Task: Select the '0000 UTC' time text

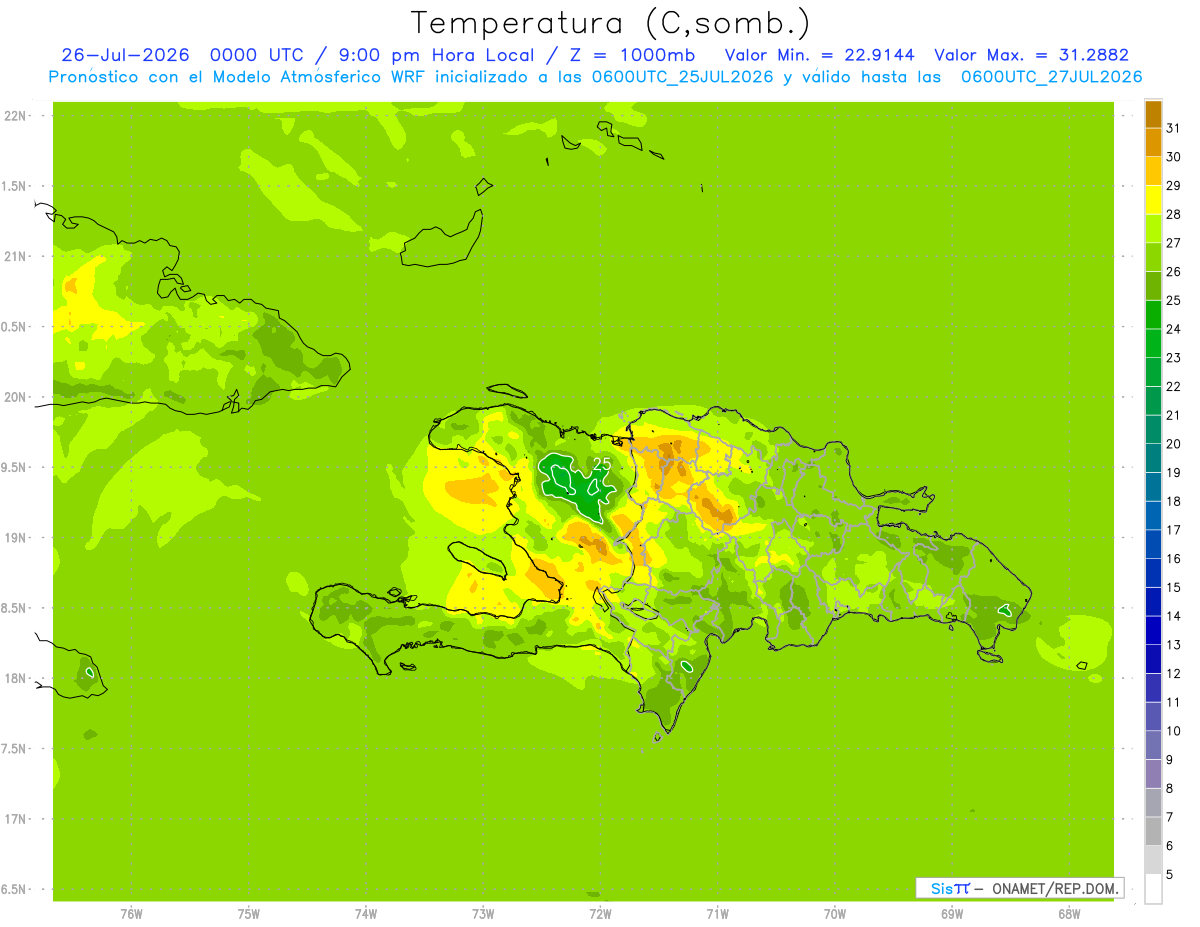Action: (259, 54)
